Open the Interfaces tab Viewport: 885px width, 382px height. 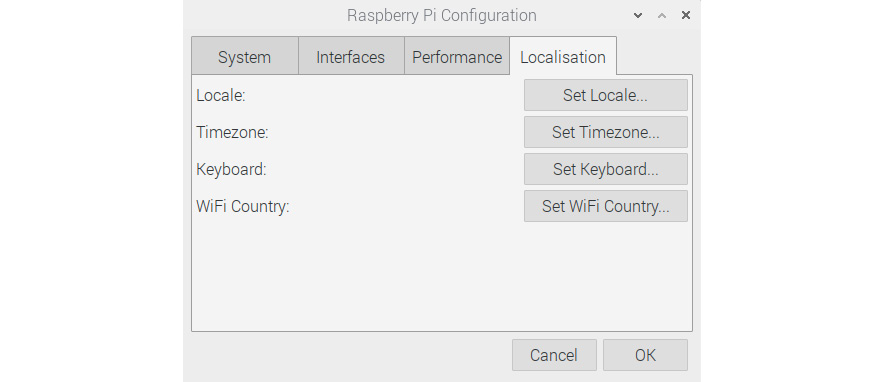coord(351,56)
